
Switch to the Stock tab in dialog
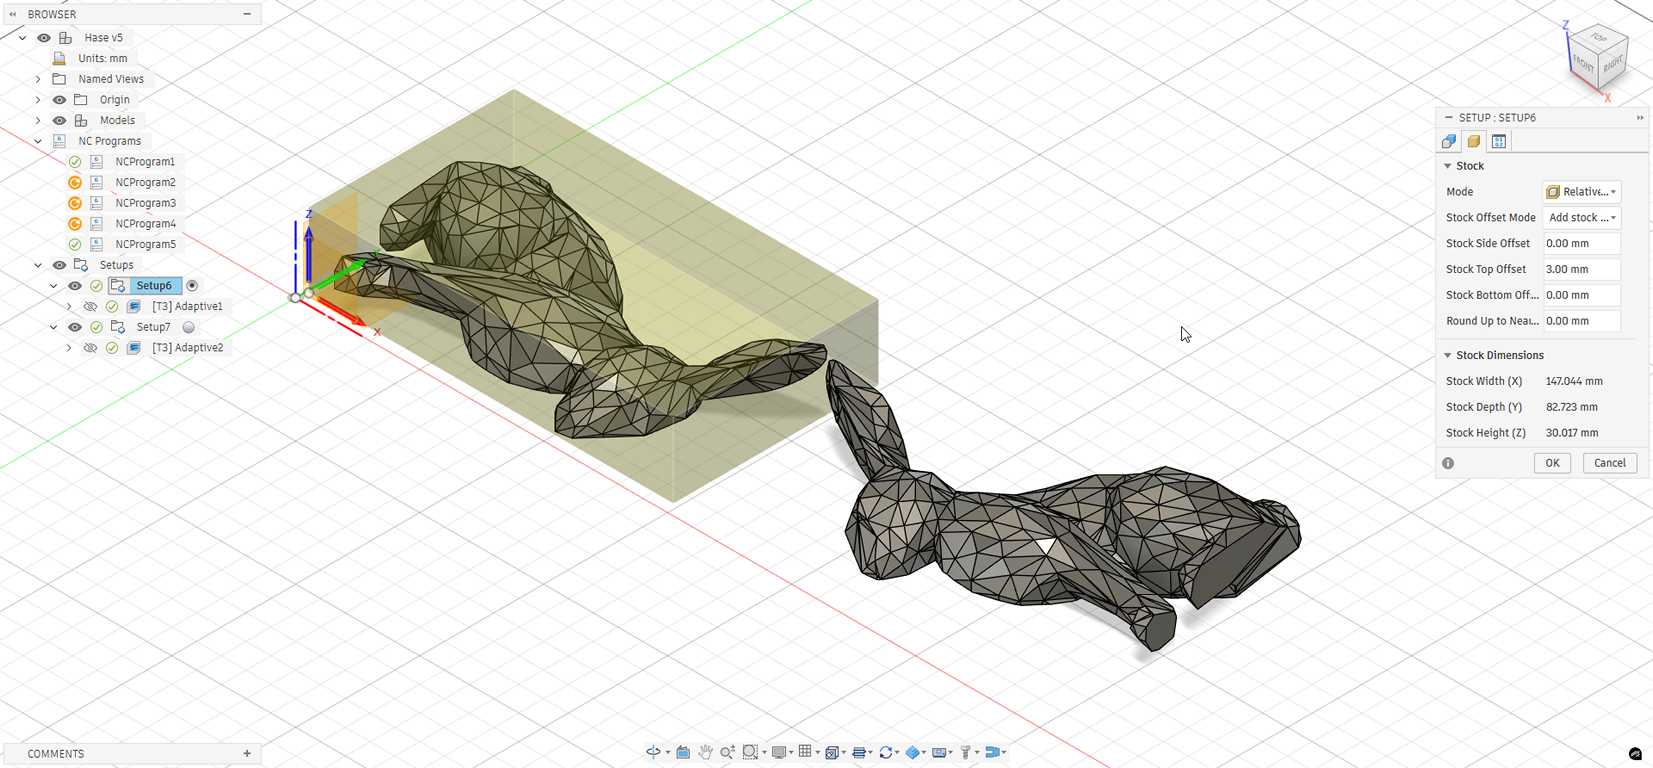click(x=1474, y=141)
